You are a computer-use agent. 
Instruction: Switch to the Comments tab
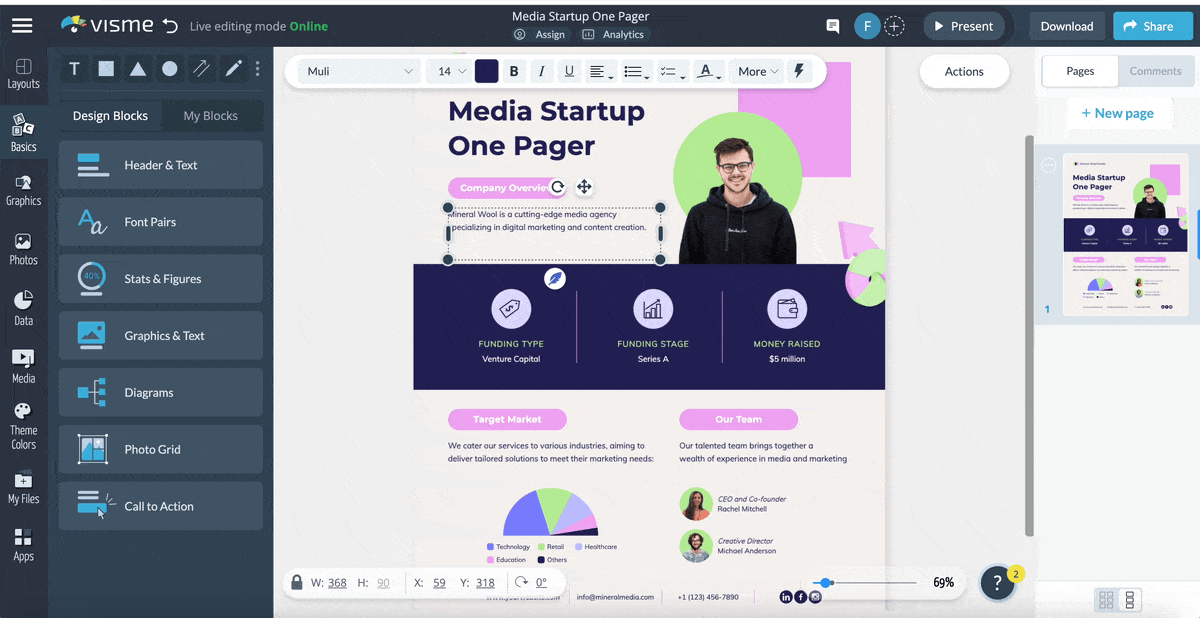click(x=1155, y=71)
